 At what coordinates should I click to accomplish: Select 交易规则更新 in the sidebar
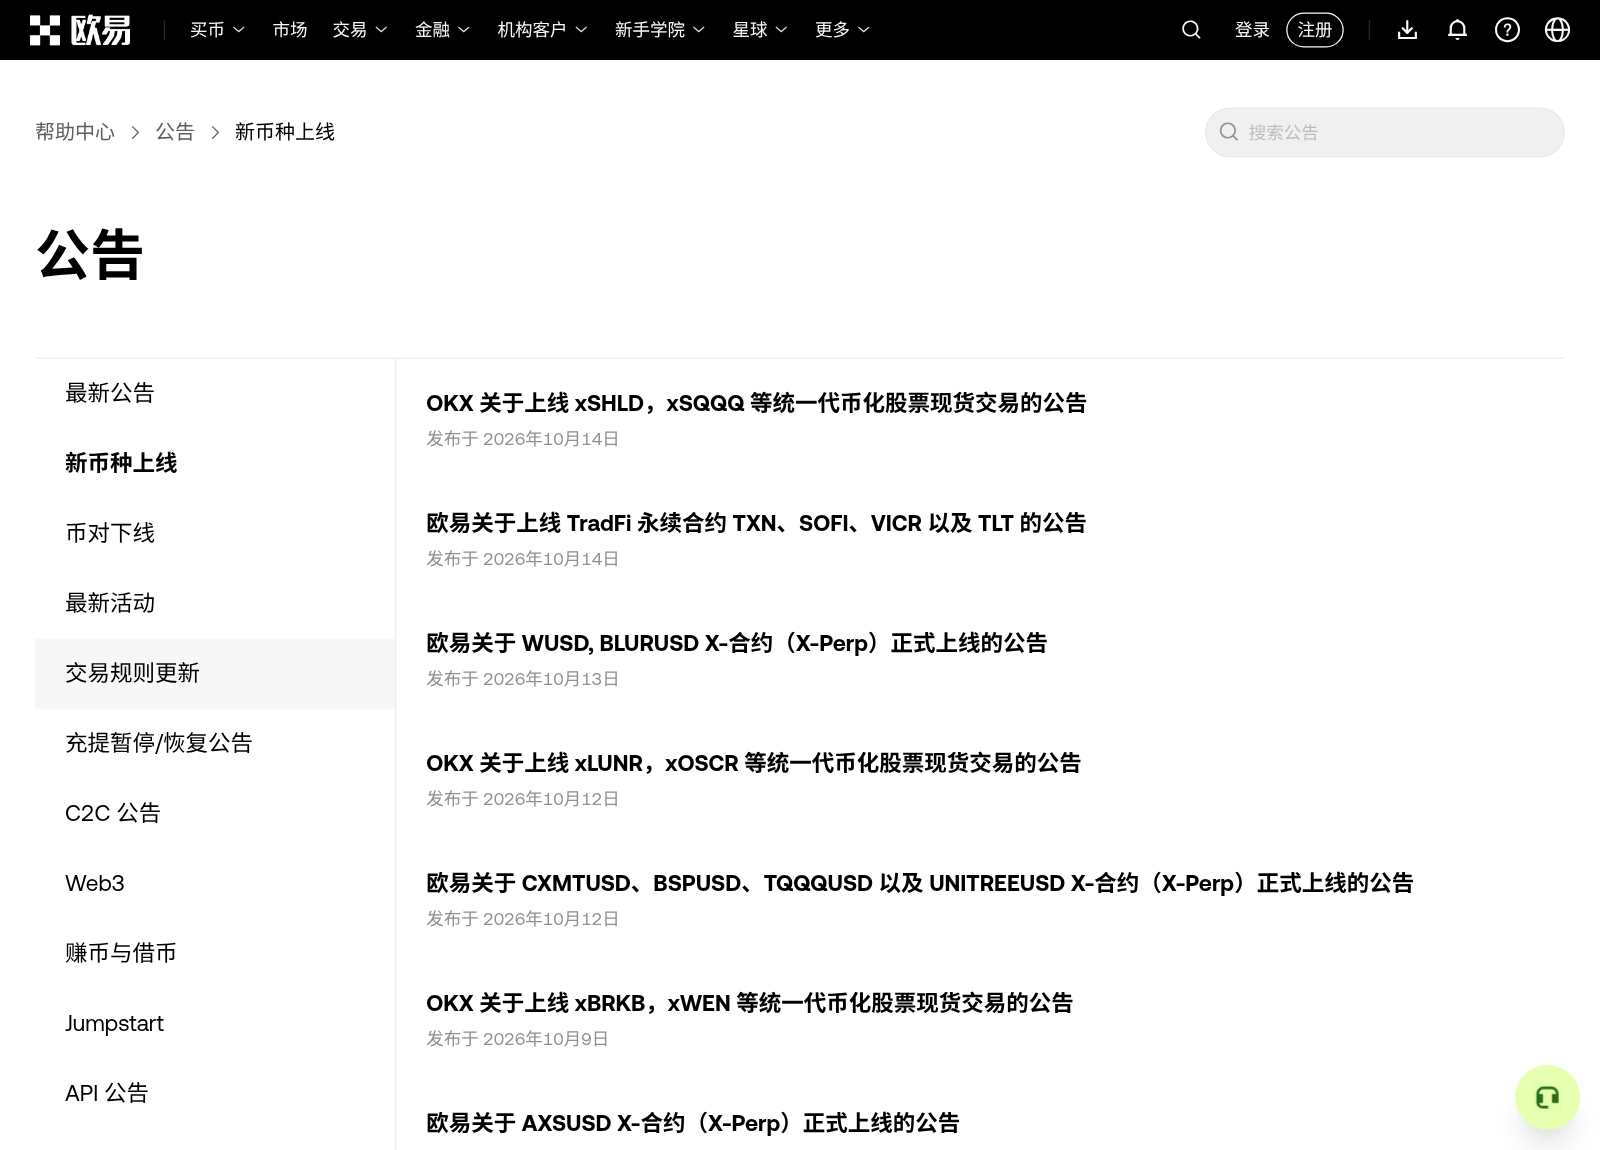(x=215, y=673)
